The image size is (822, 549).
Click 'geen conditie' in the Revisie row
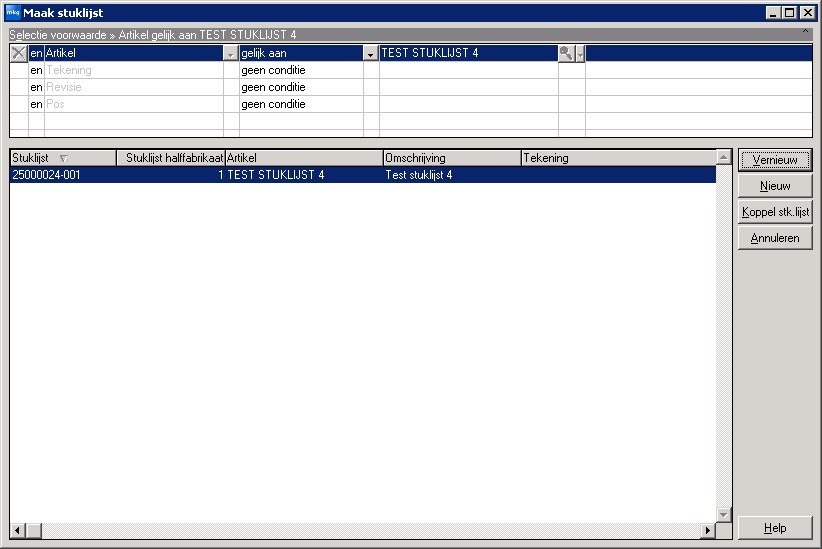tap(273, 87)
